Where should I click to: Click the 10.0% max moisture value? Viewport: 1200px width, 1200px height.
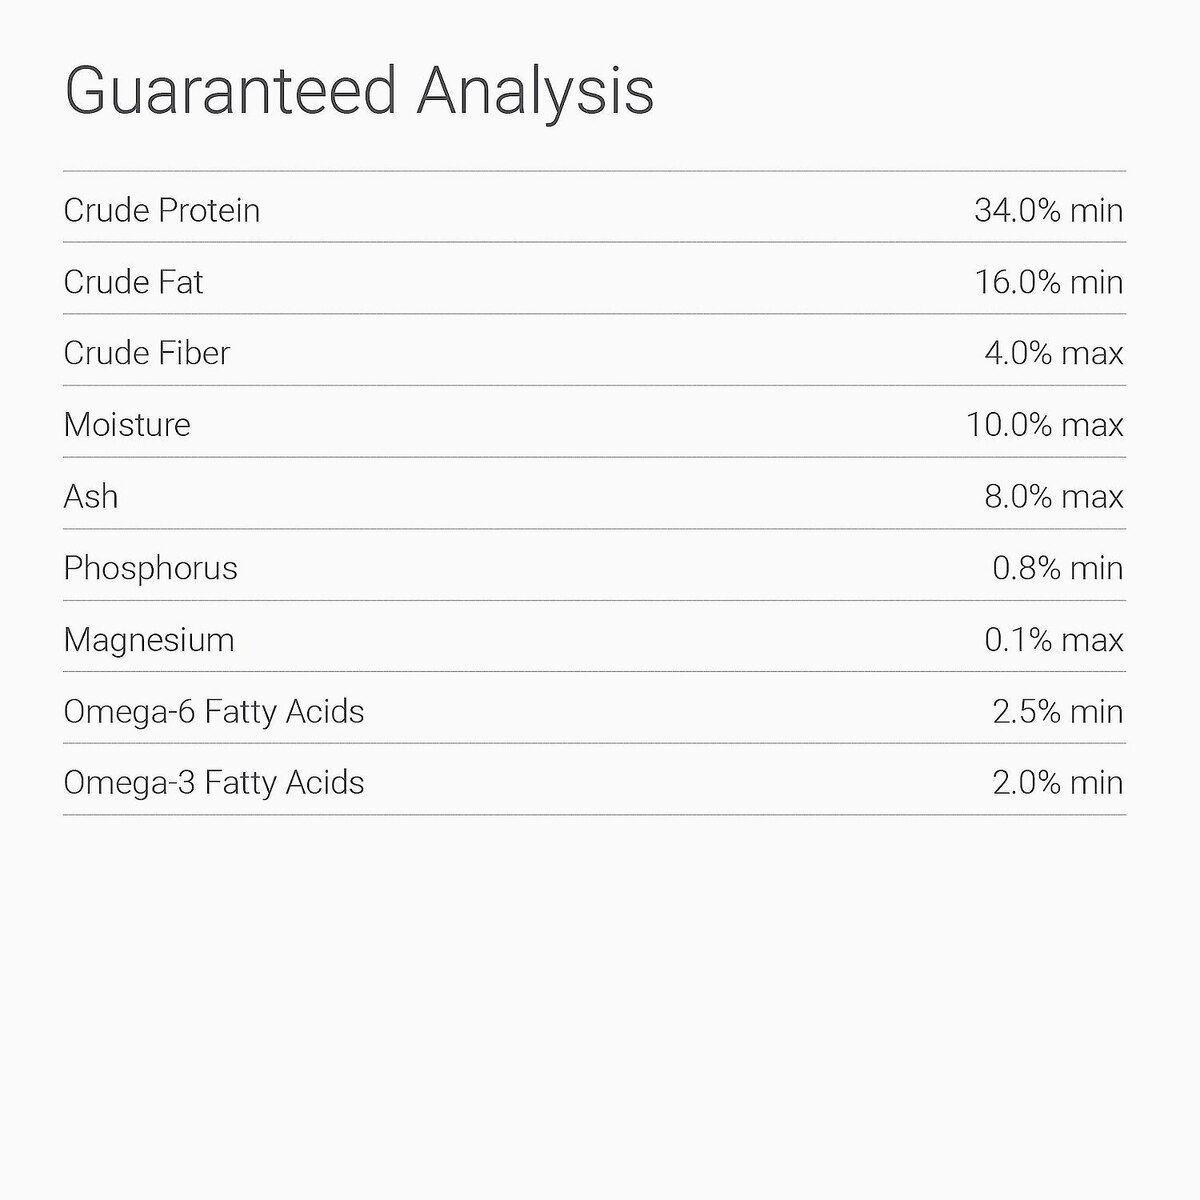point(1044,425)
